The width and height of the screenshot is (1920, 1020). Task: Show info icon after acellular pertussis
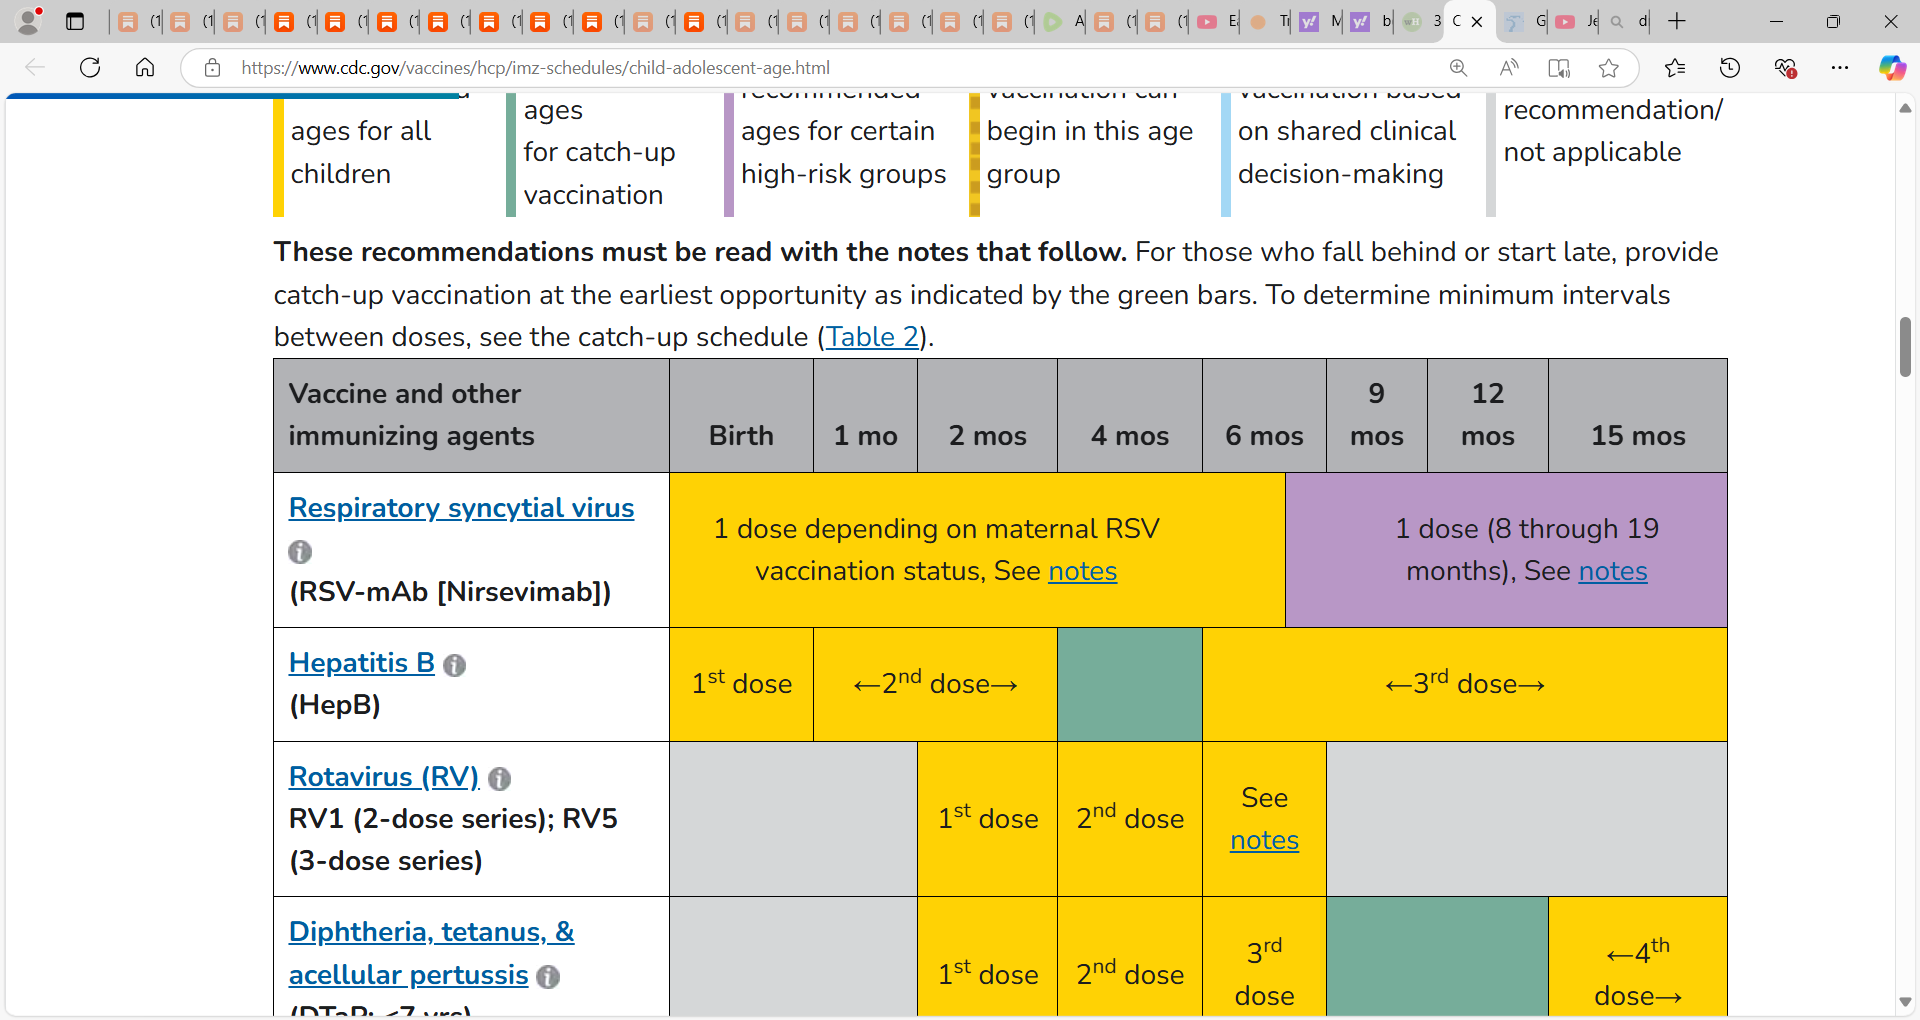pos(548,977)
